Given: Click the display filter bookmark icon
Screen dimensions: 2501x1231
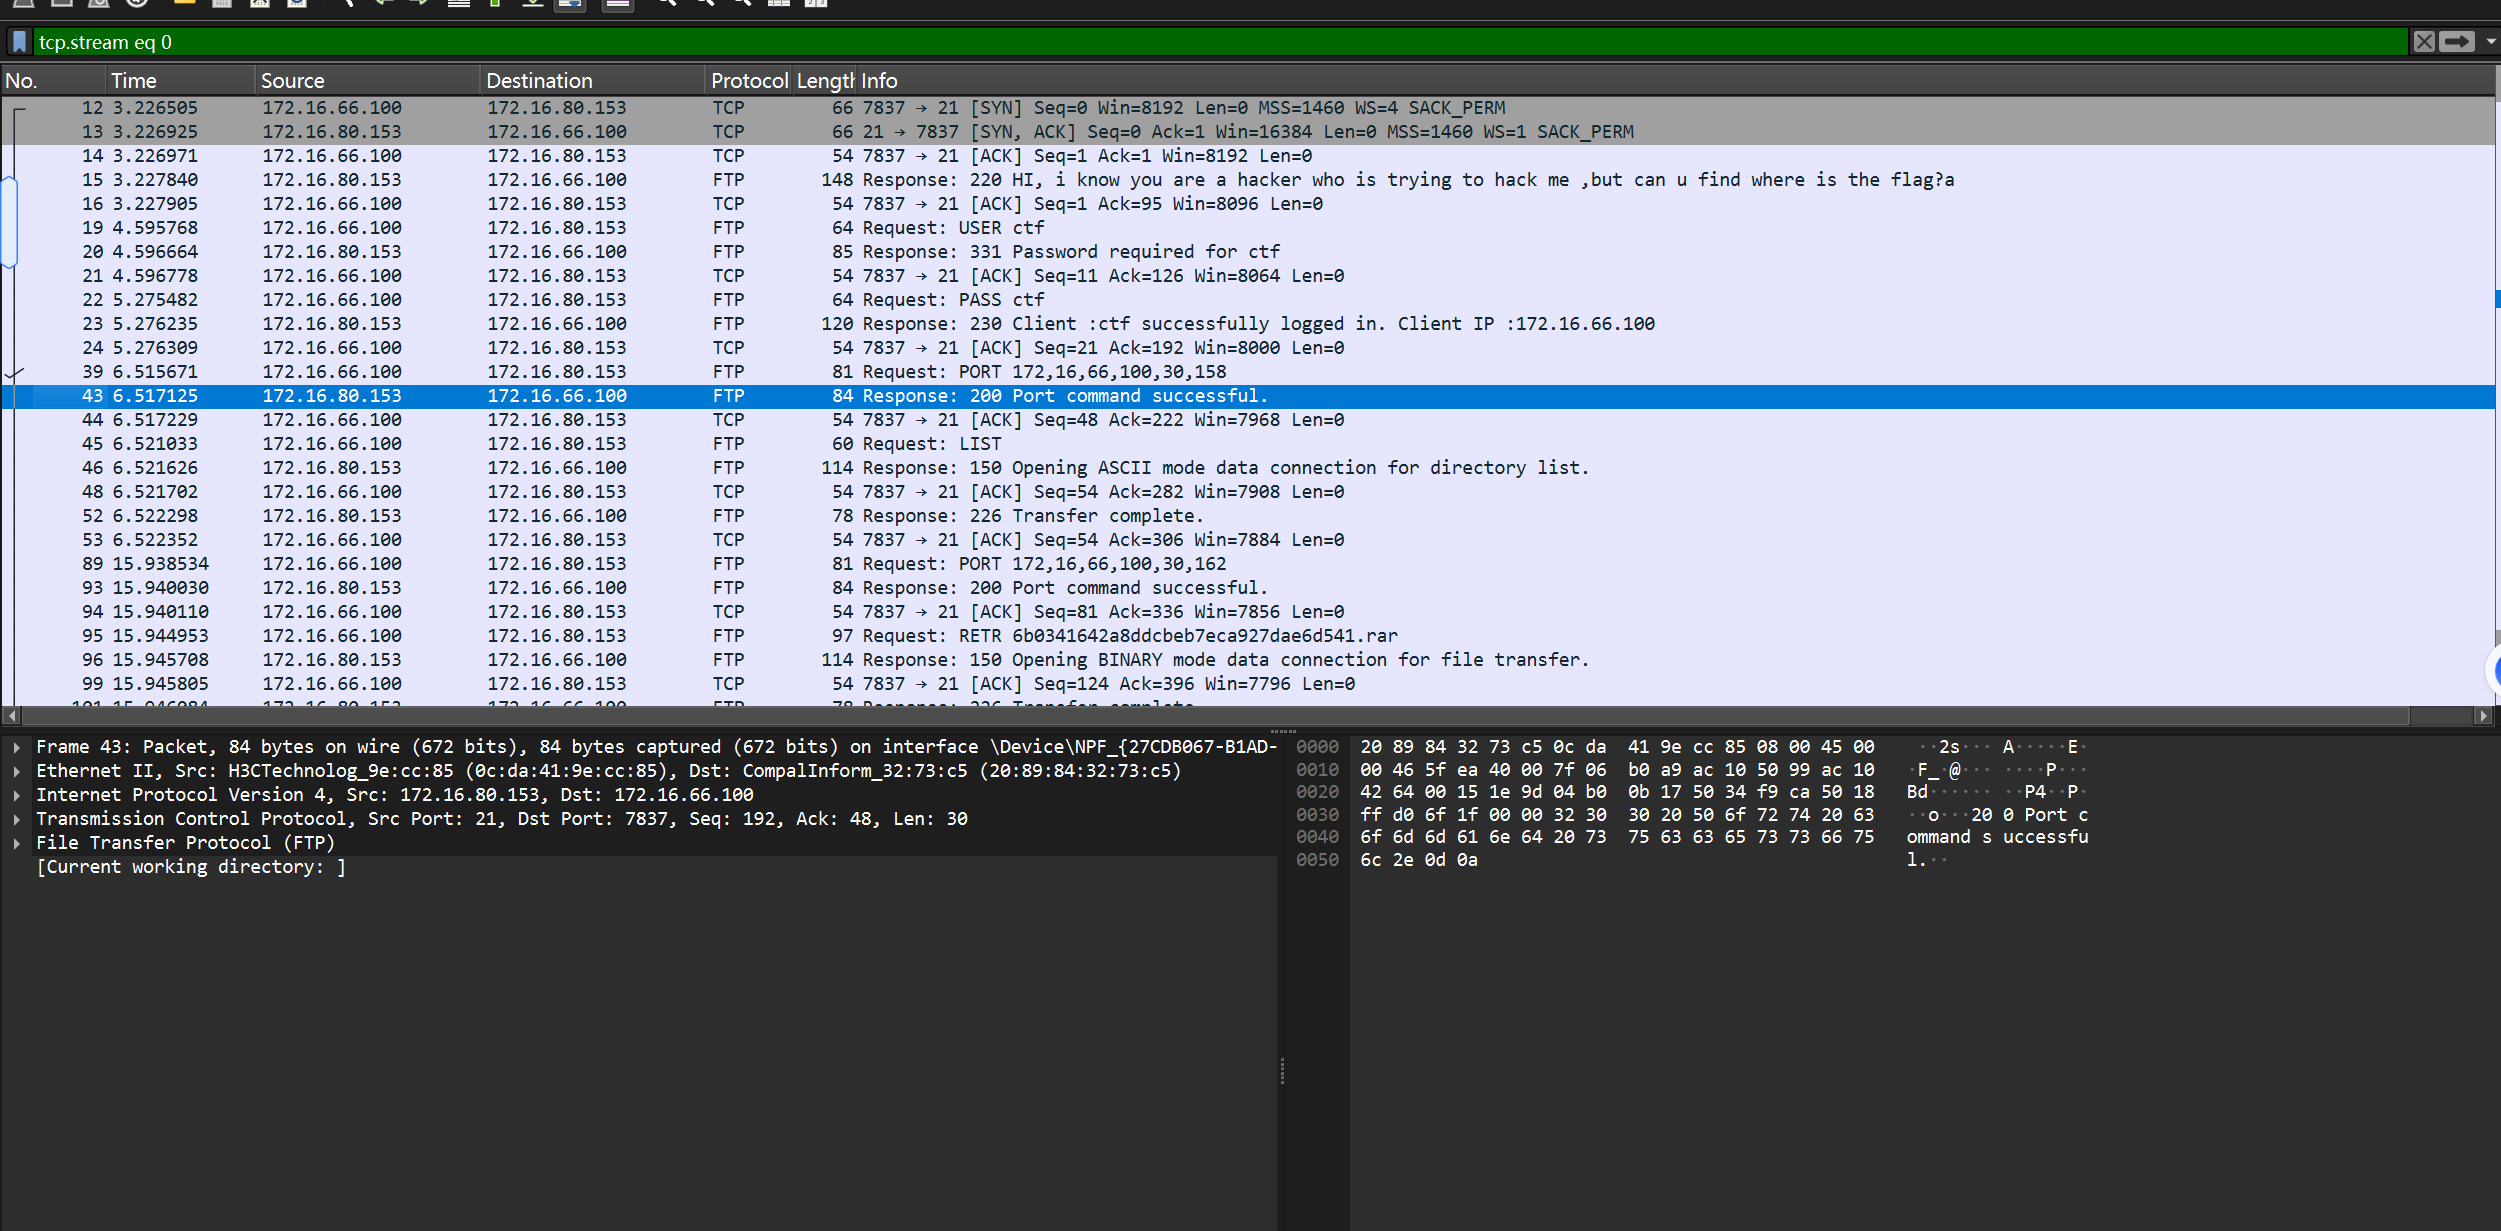Looking at the screenshot, I should click(x=19, y=42).
